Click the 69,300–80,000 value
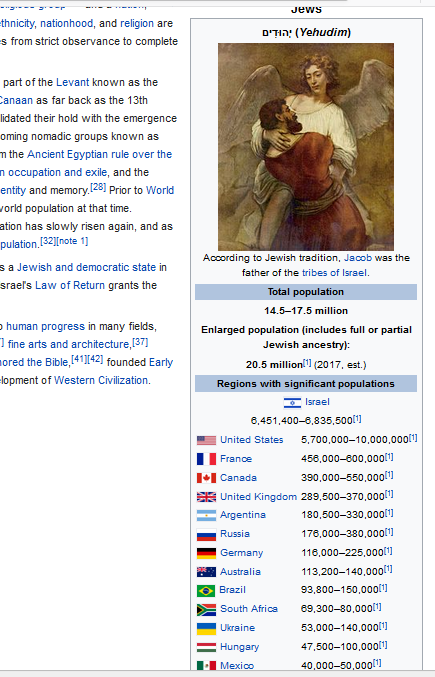Viewport: 435px width, 677px height. [337, 609]
